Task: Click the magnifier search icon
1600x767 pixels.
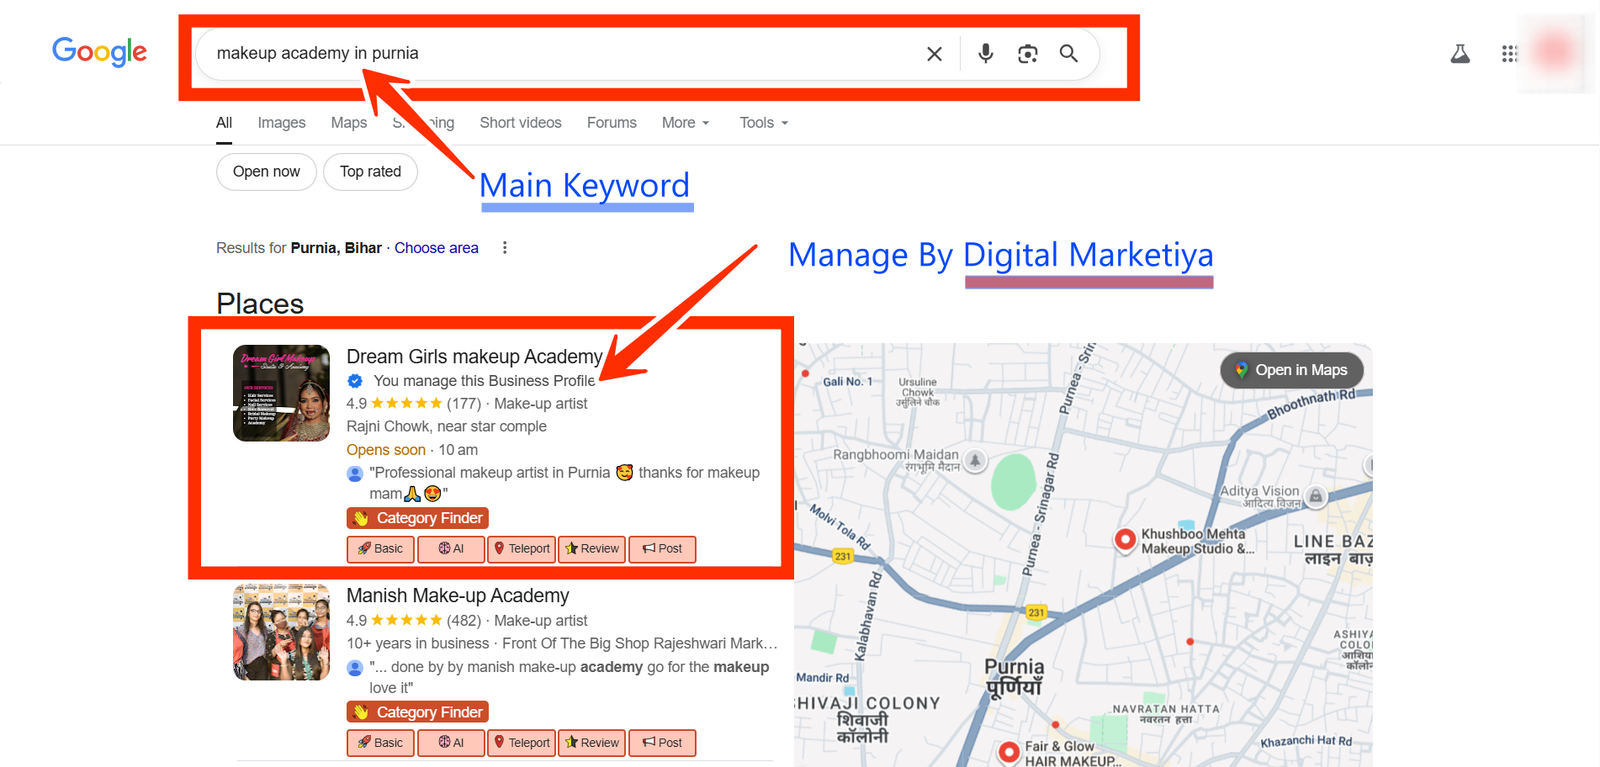Action: 1069,54
